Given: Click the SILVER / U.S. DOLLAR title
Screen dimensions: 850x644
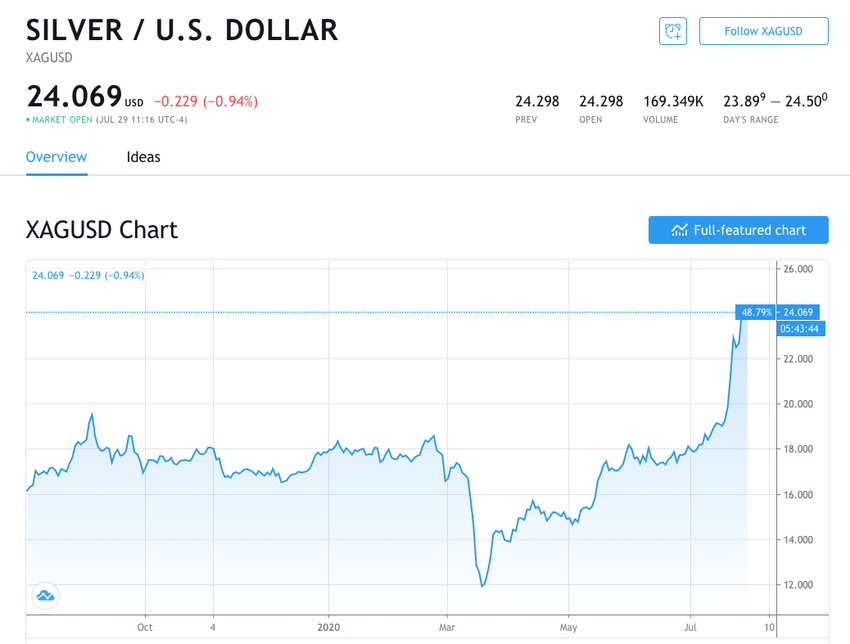Looking at the screenshot, I should point(181,29).
